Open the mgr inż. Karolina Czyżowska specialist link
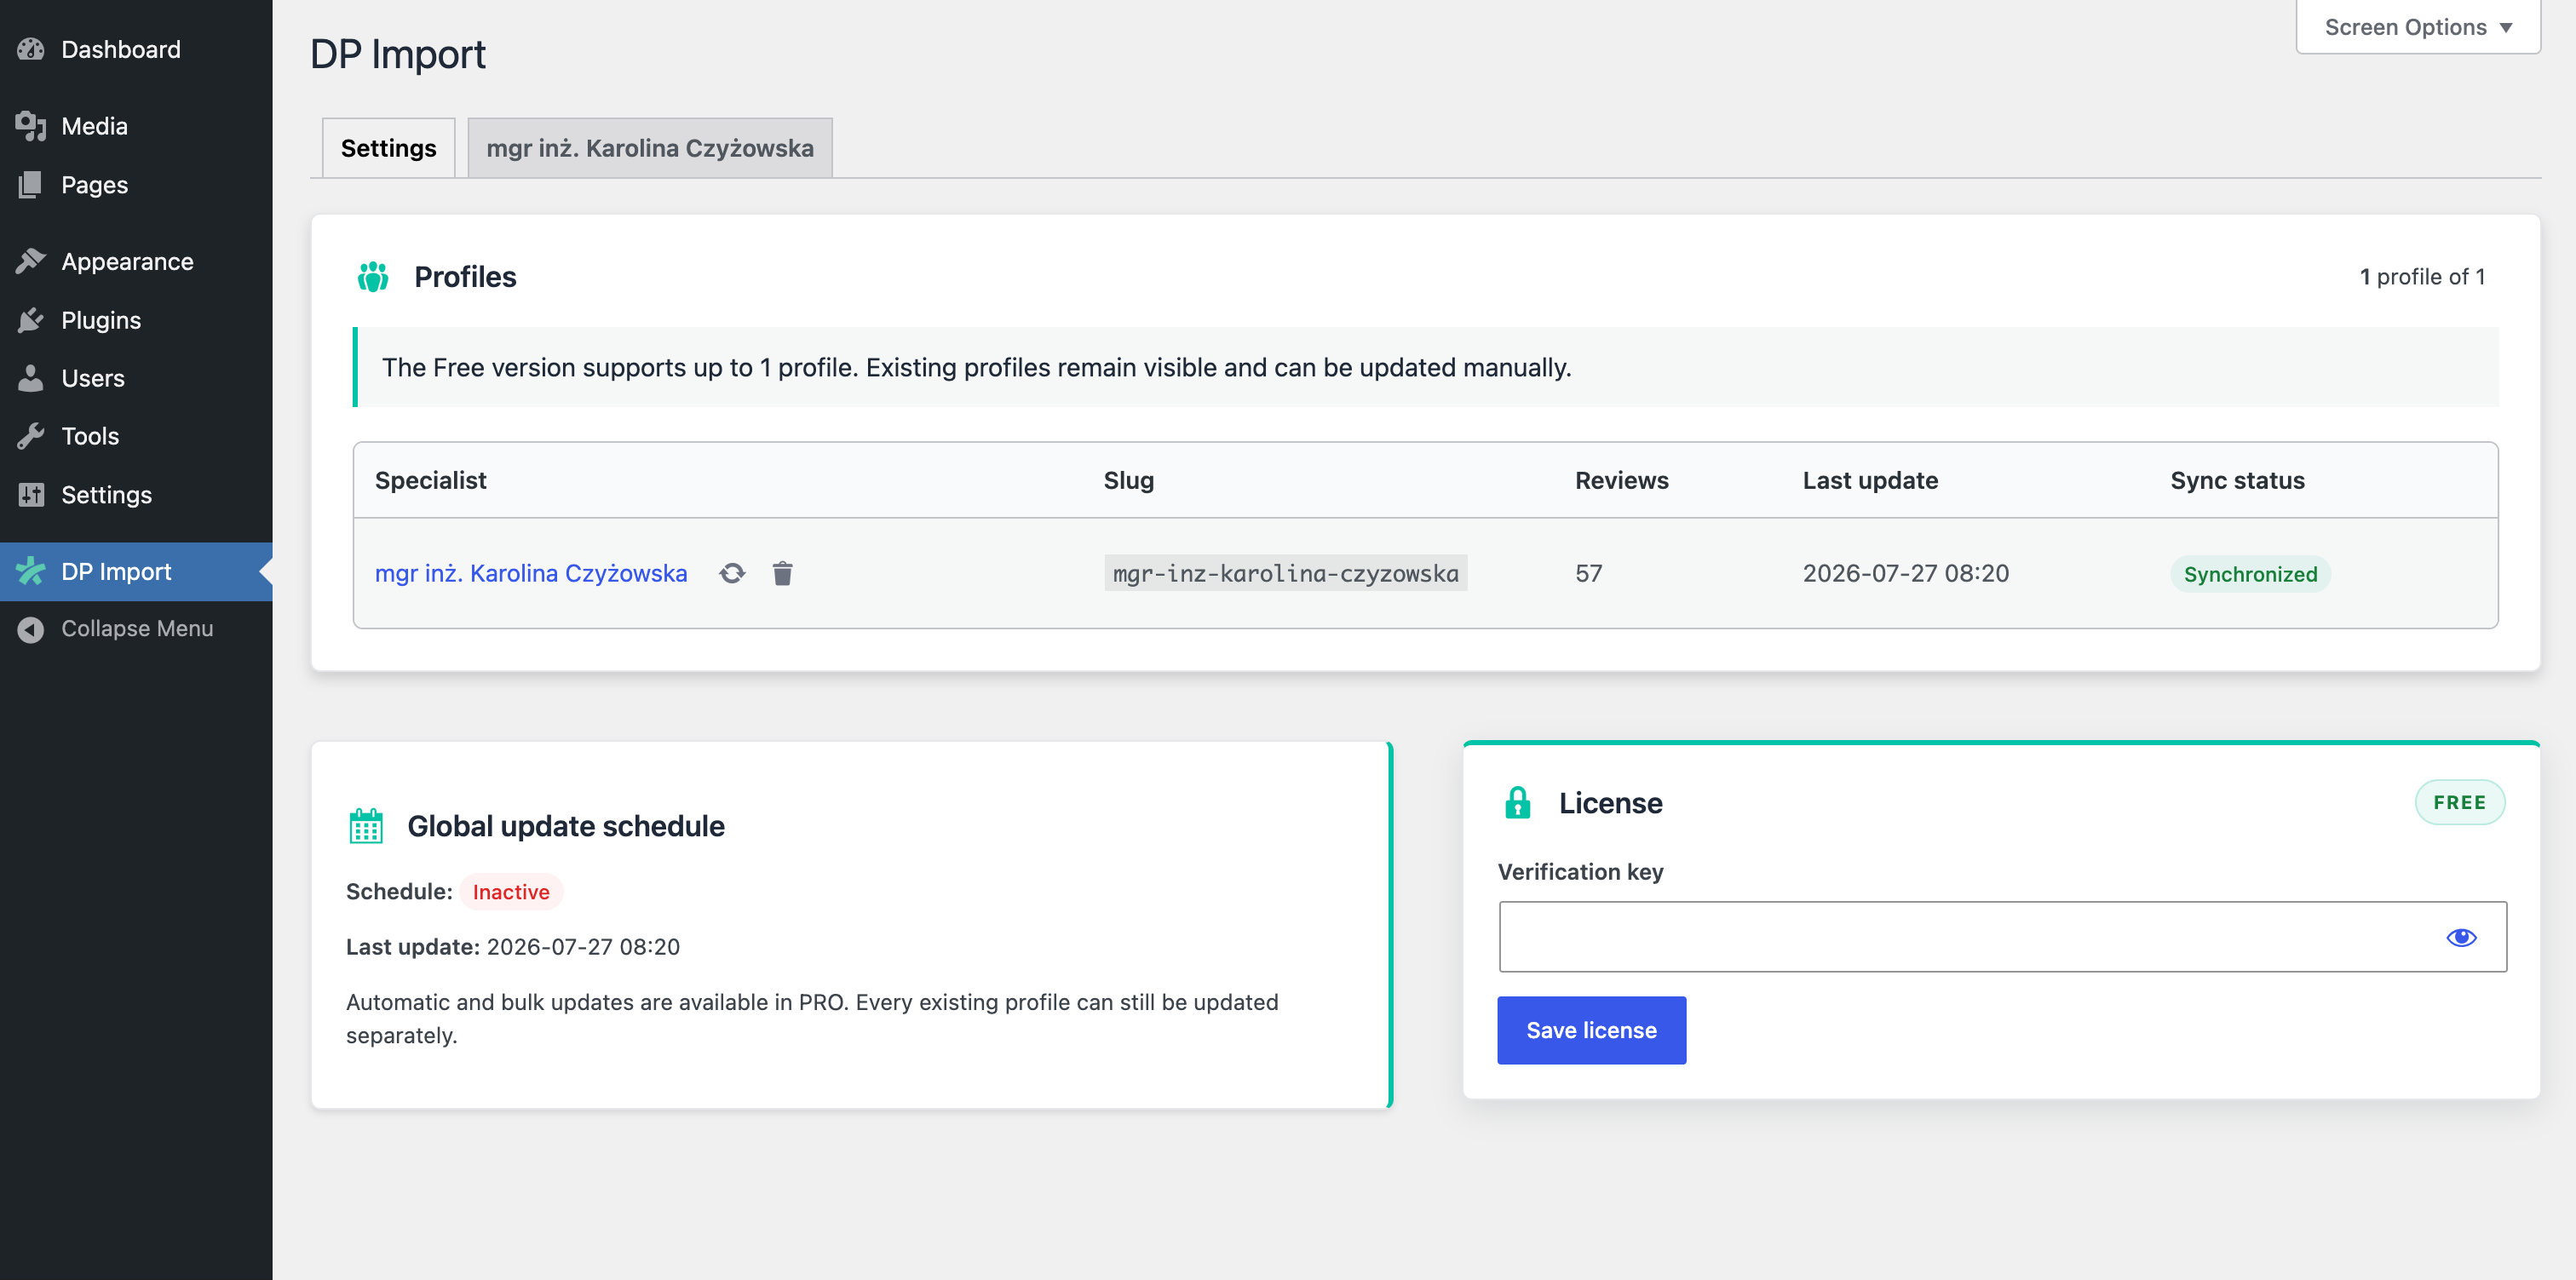This screenshot has height=1280, width=2576. pyautogui.click(x=531, y=573)
